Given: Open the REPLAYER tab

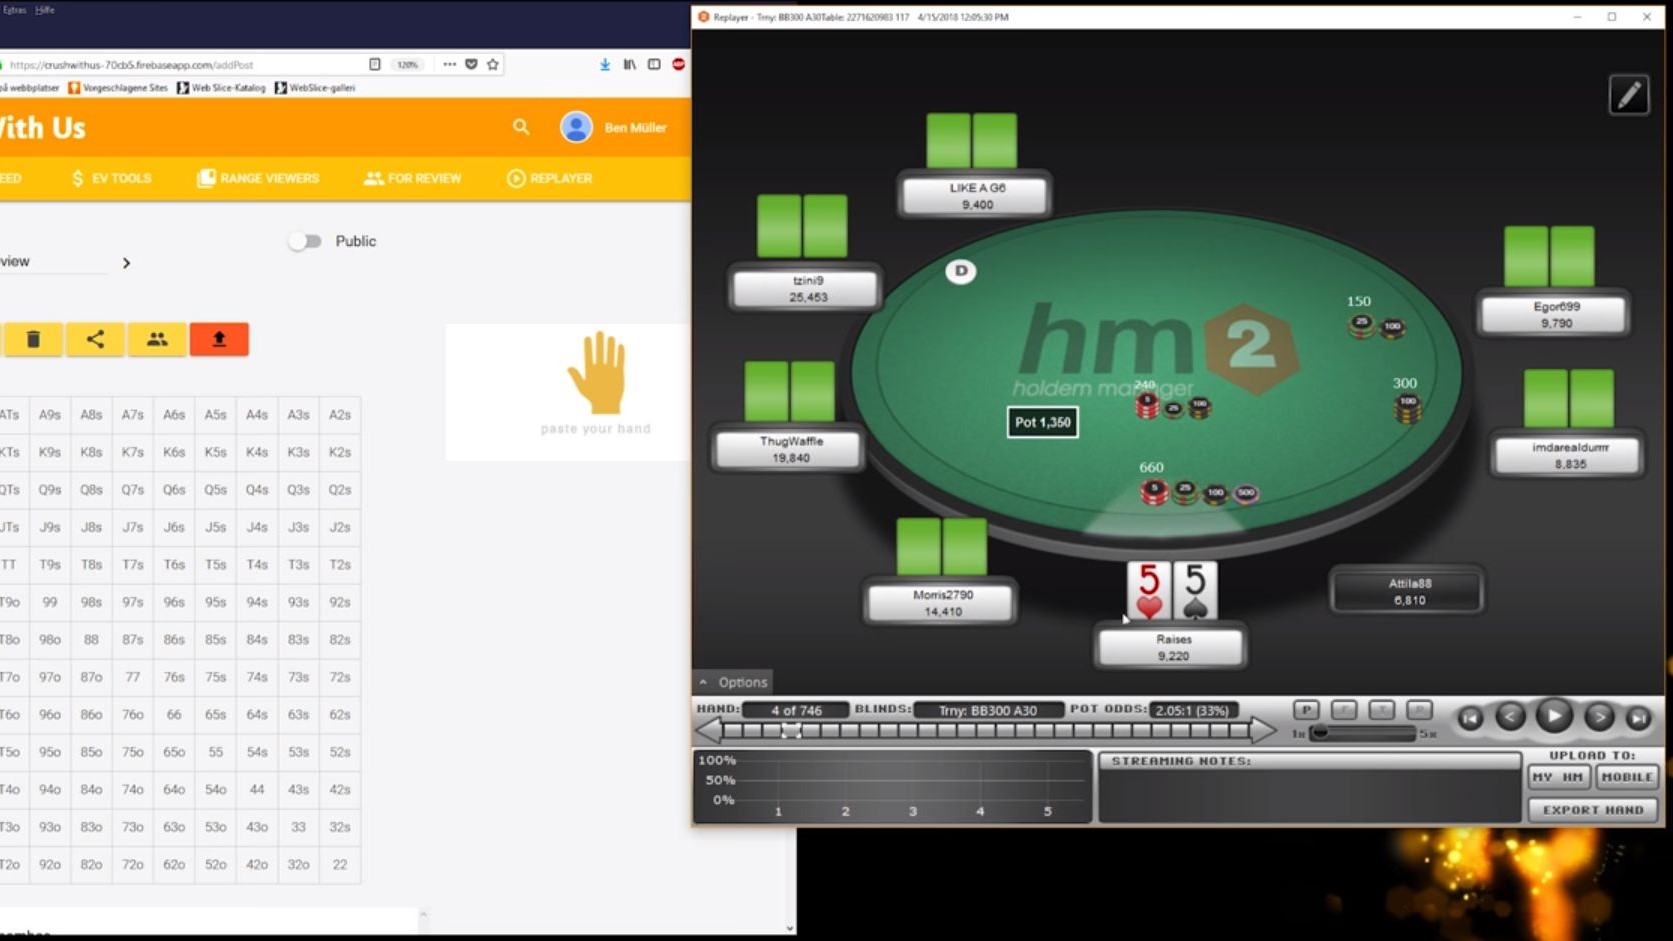Looking at the screenshot, I should pyautogui.click(x=550, y=178).
